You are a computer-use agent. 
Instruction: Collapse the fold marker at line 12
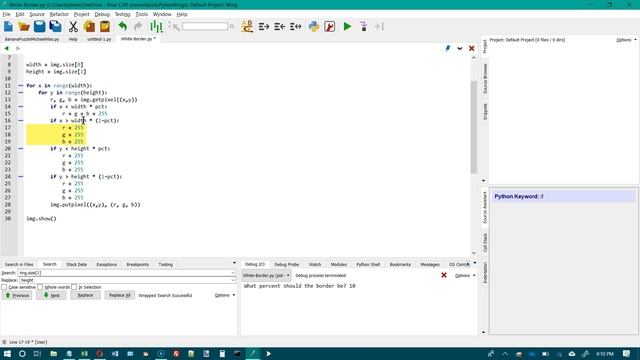point(21,93)
